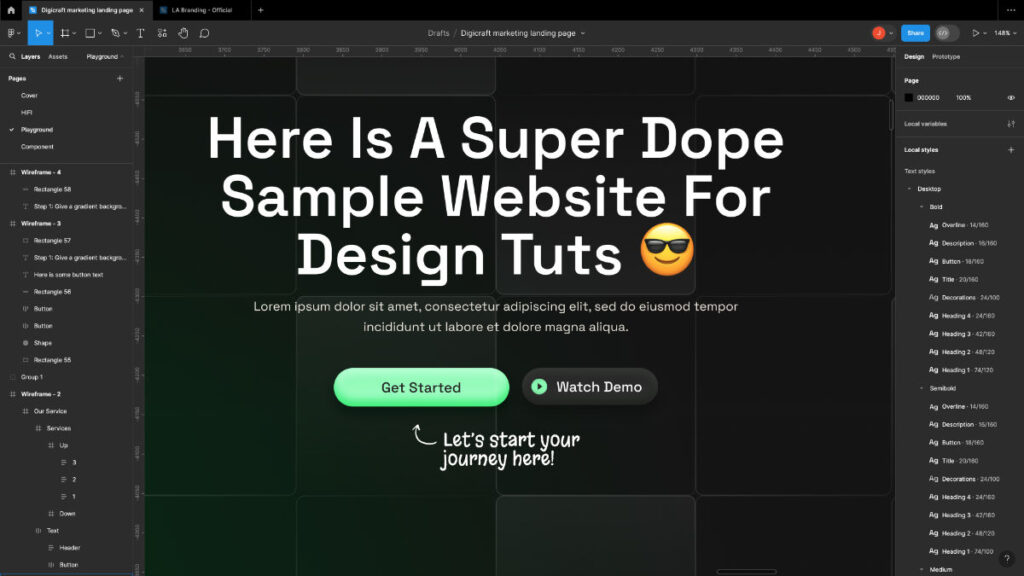Click the hero headline text on canvas
This screenshot has height=576, width=1024.
tap(496, 197)
